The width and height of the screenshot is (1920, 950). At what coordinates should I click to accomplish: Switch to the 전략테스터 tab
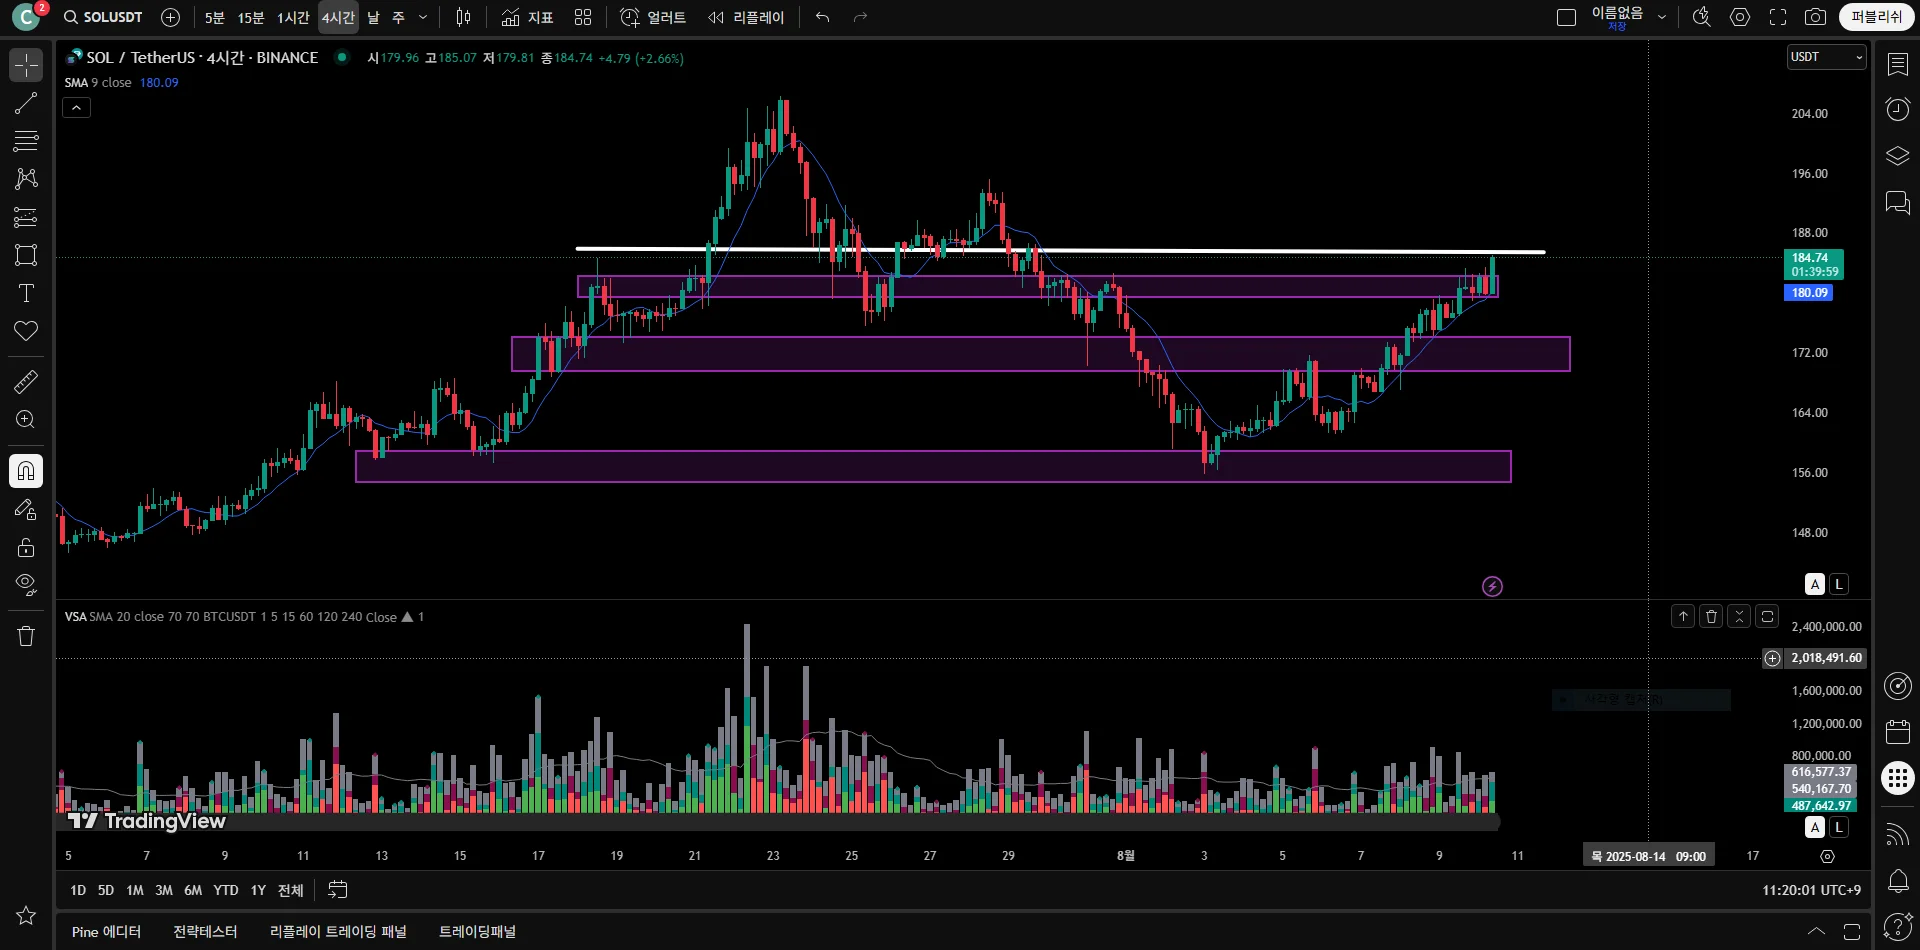coord(205,931)
